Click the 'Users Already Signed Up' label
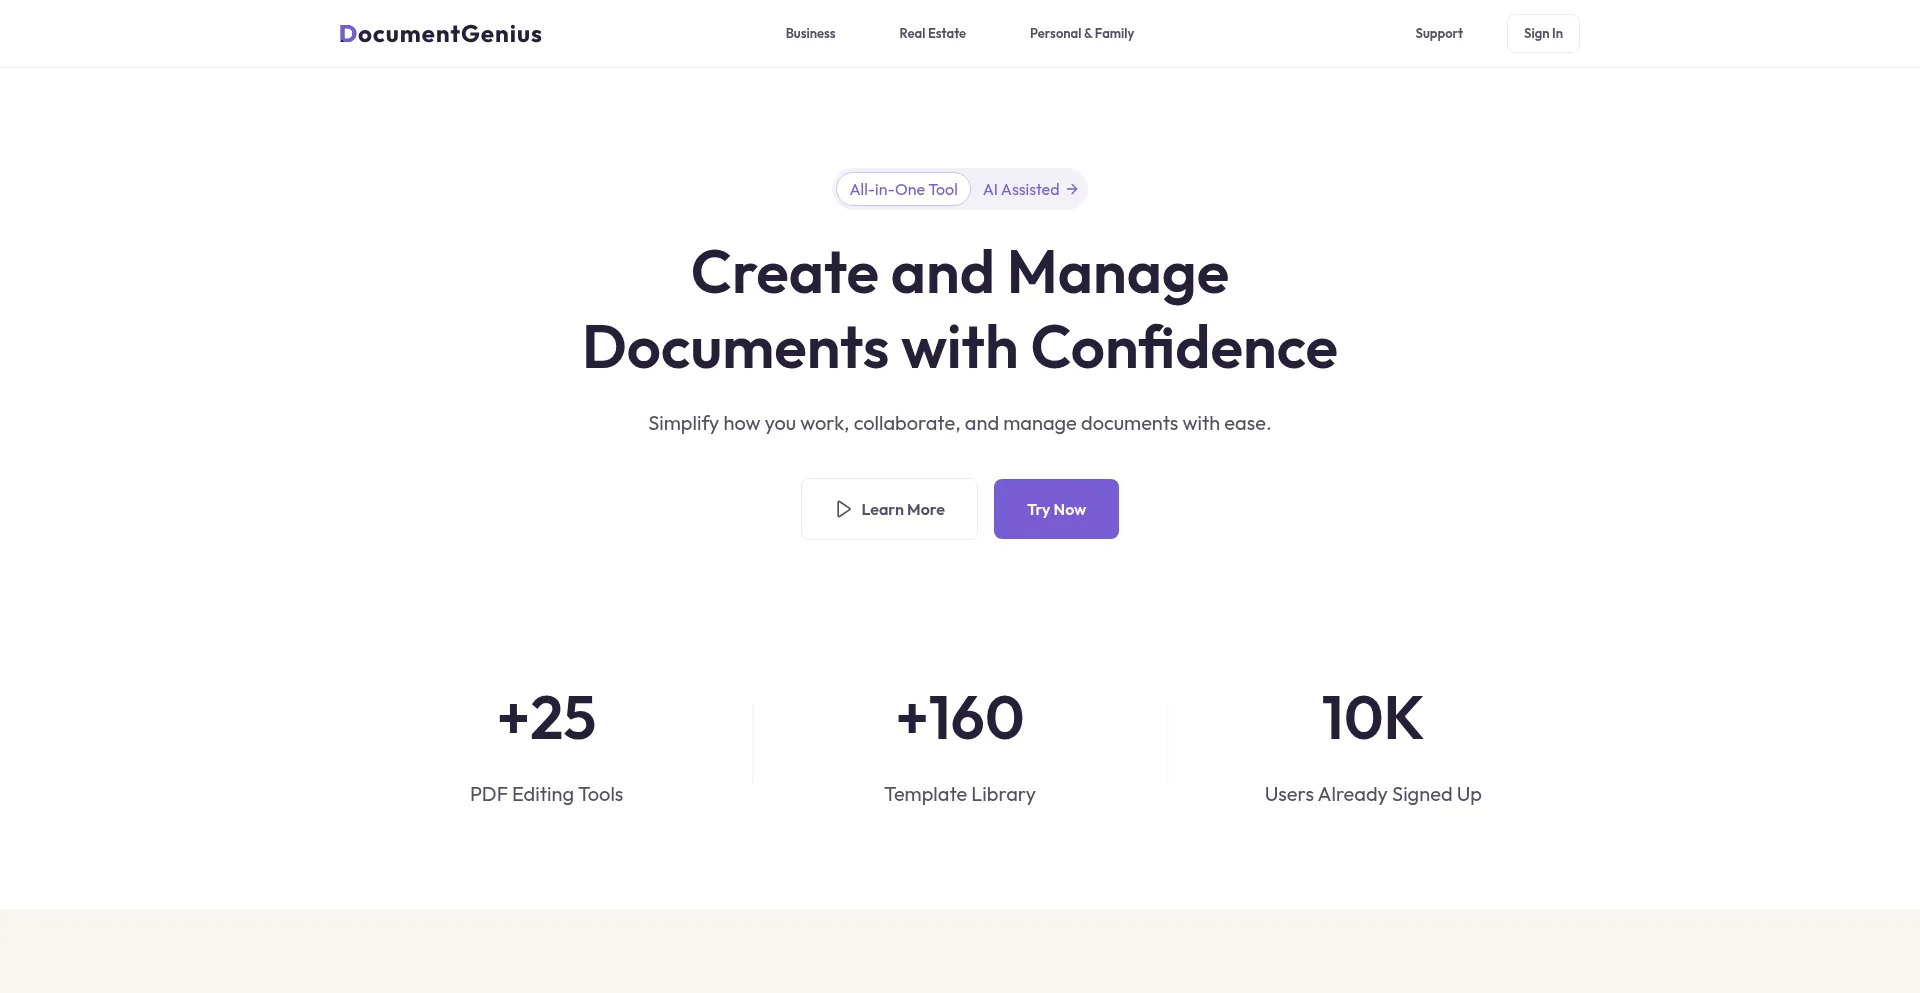 pos(1373,794)
